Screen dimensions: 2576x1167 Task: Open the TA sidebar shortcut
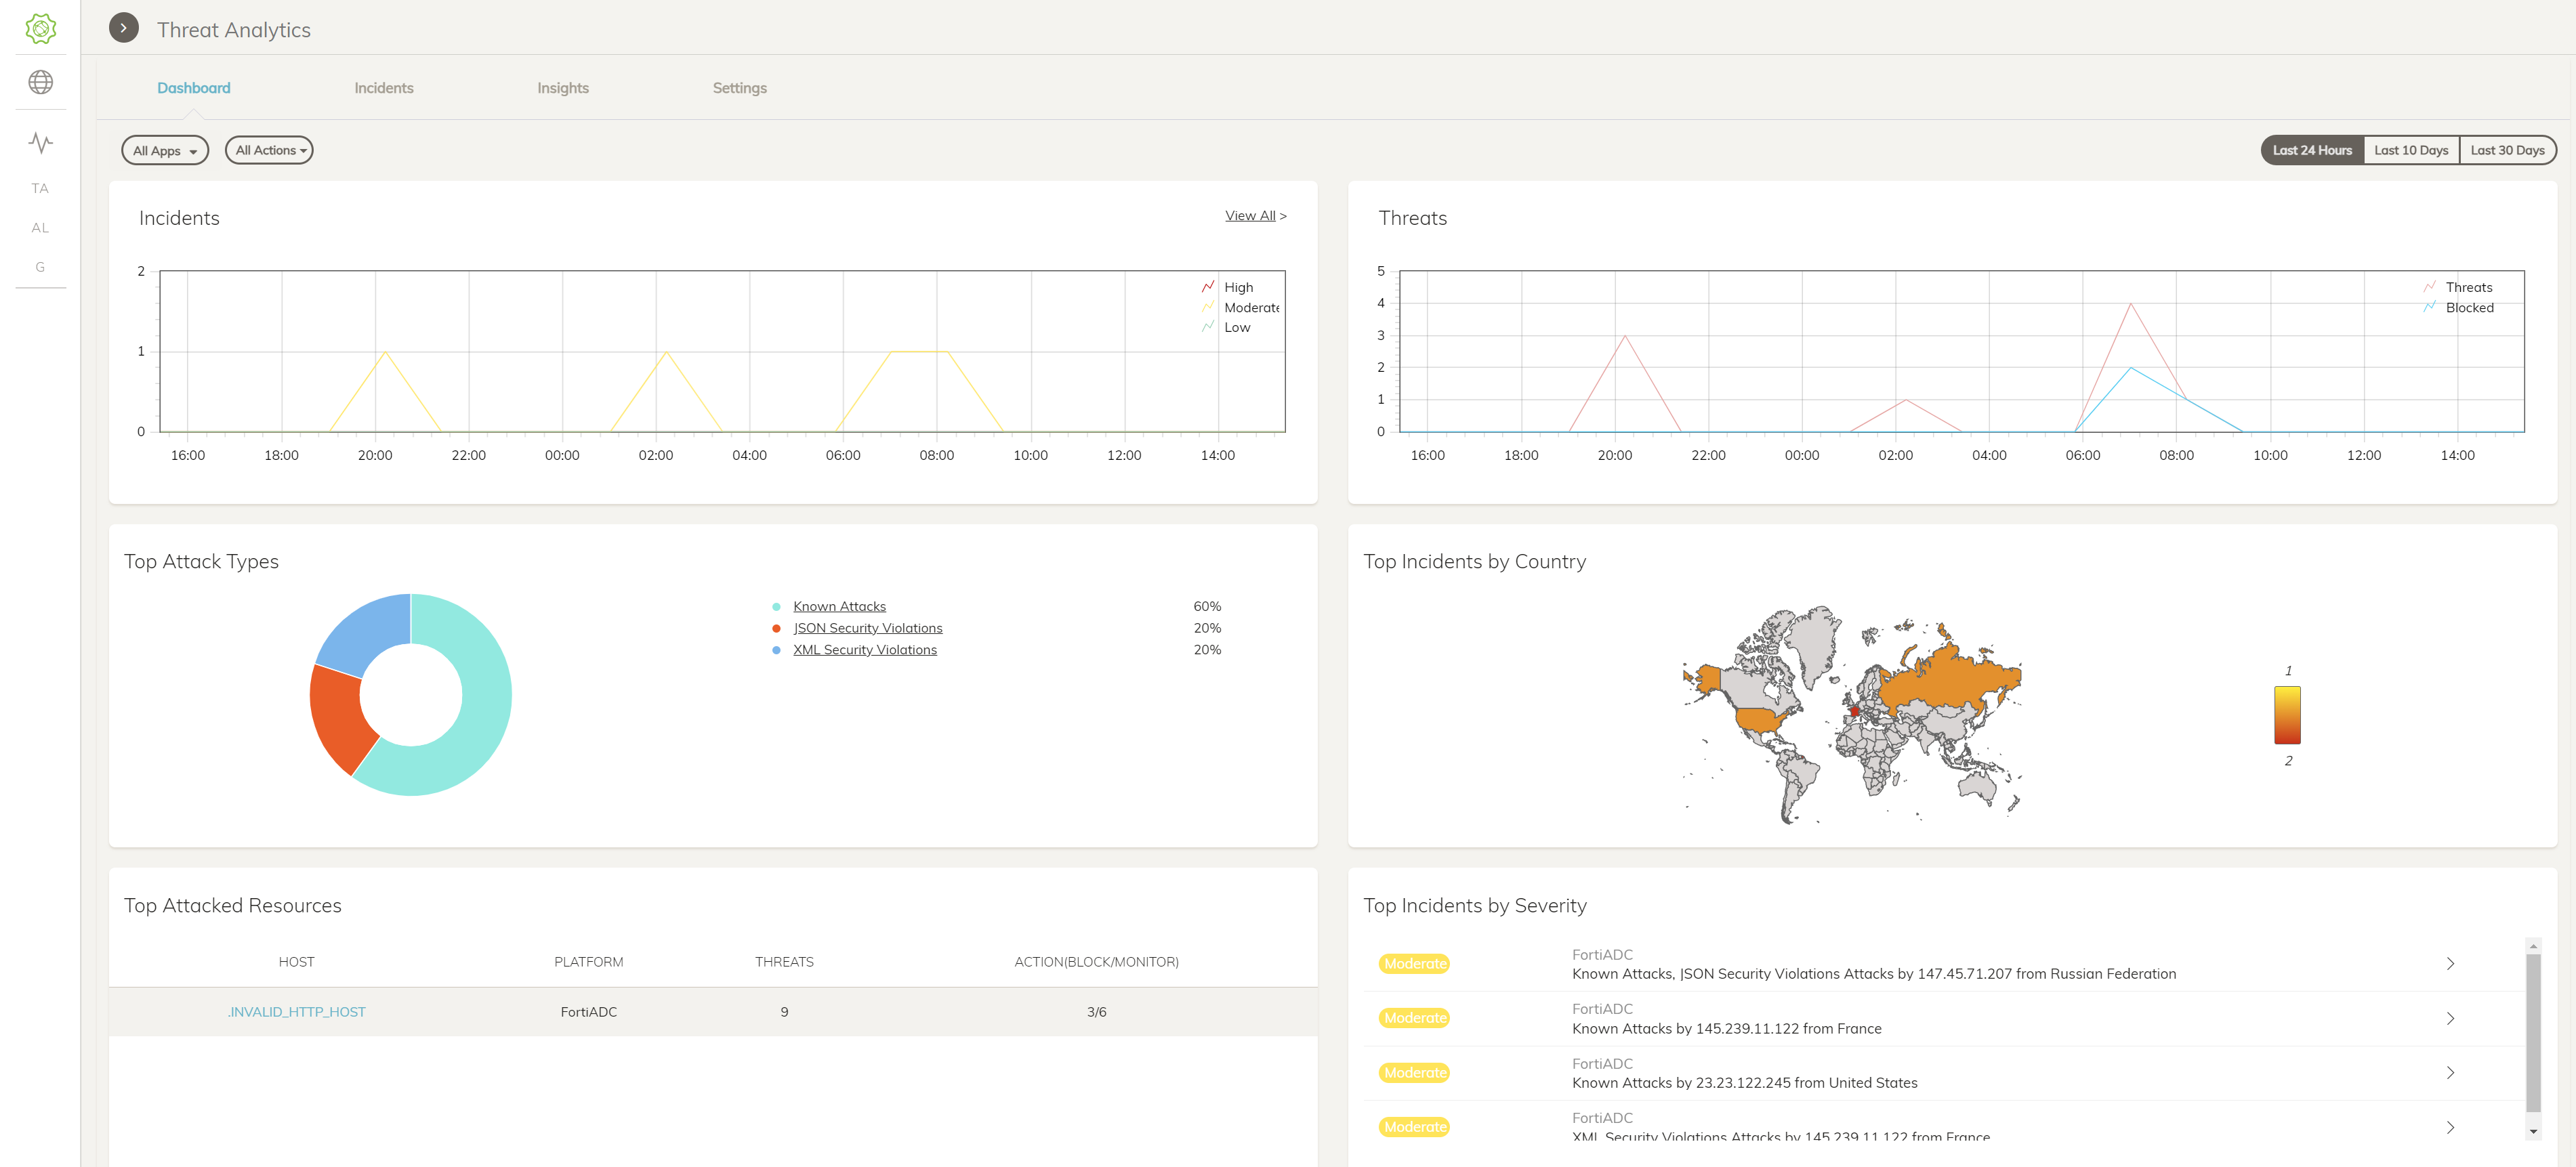(40, 188)
